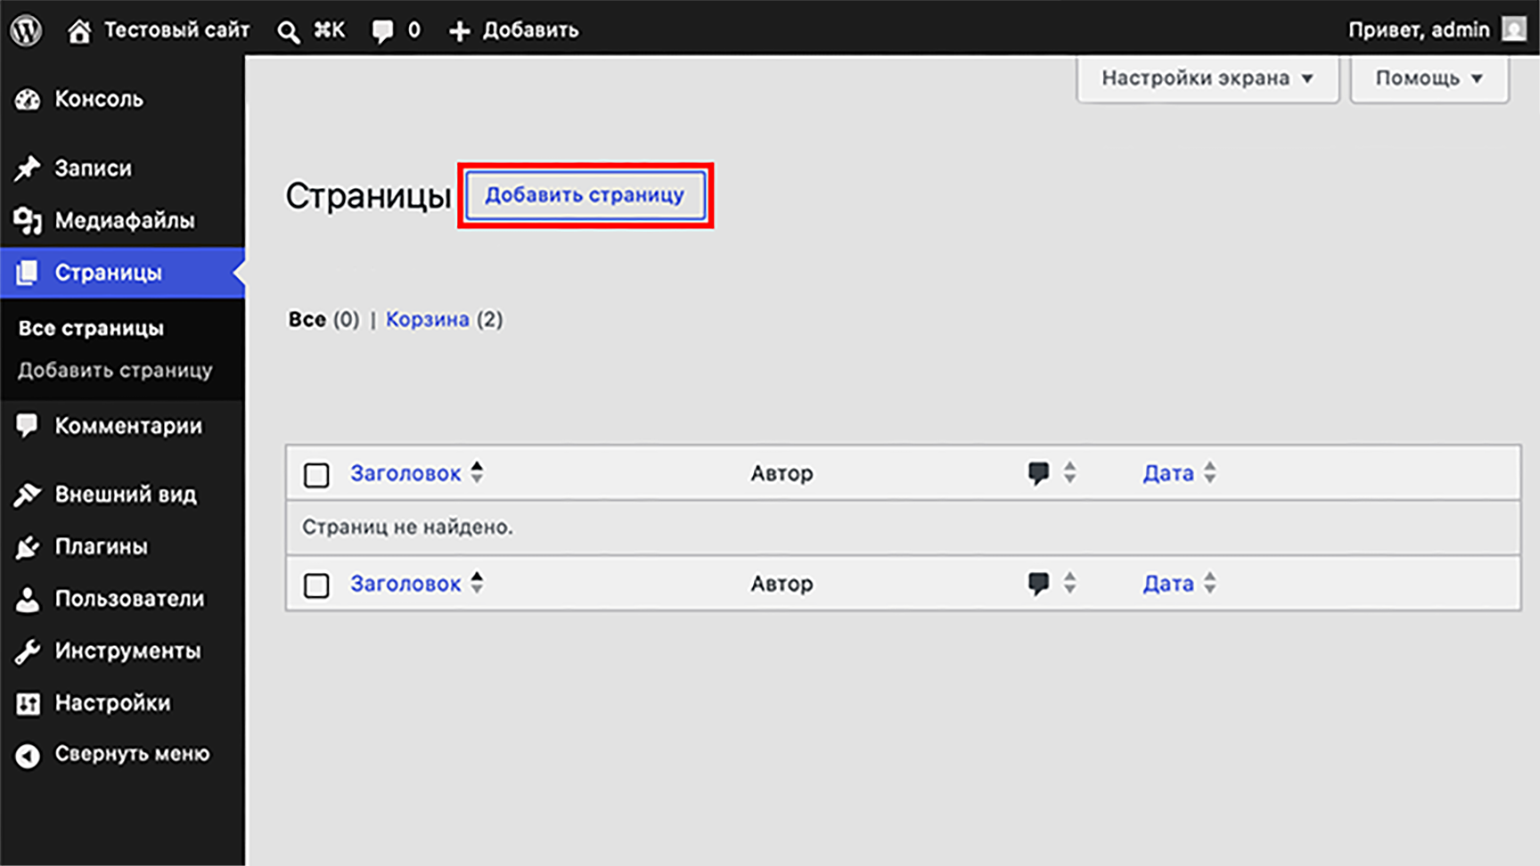This screenshot has height=866, width=1540.
Task: Click the collapse menu arrow icon
Action: (x=28, y=755)
